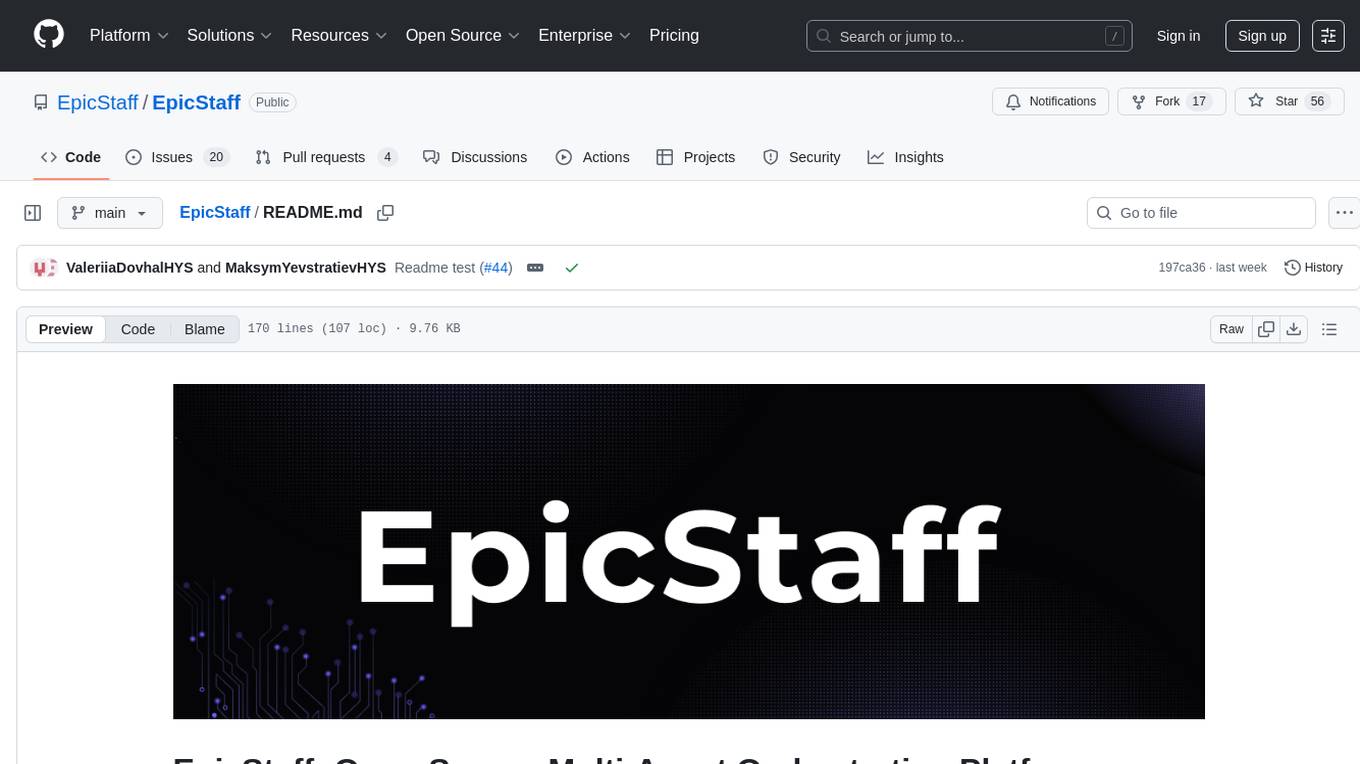Expand the file tree side panel
This screenshot has width=1360, height=764.
tap(33, 213)
